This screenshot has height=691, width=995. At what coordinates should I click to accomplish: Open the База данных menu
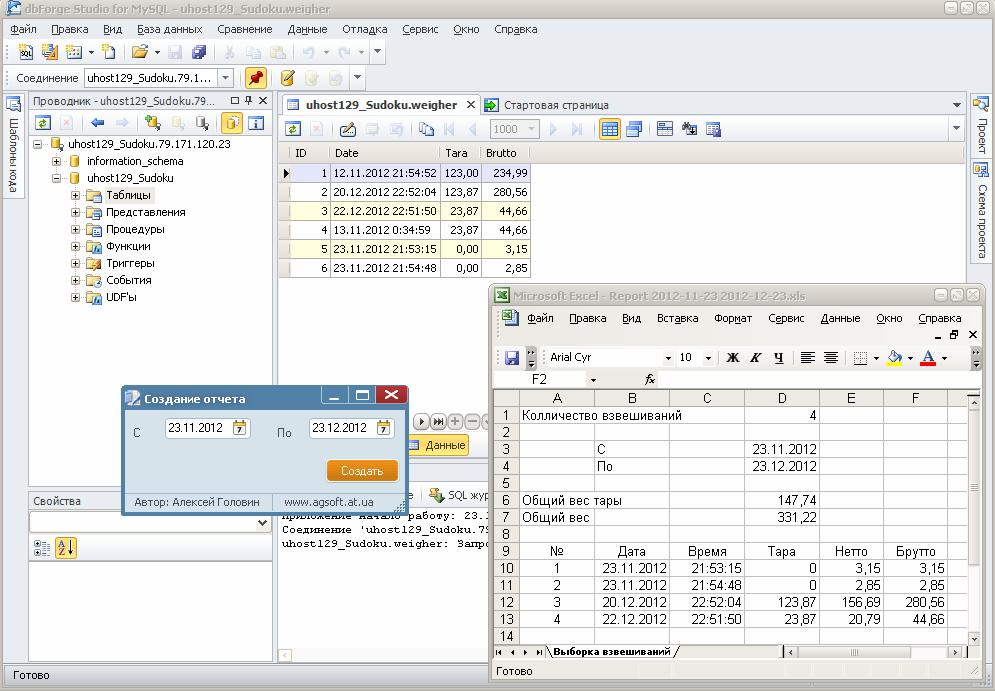pyautogui.click(x=169, y=29)
